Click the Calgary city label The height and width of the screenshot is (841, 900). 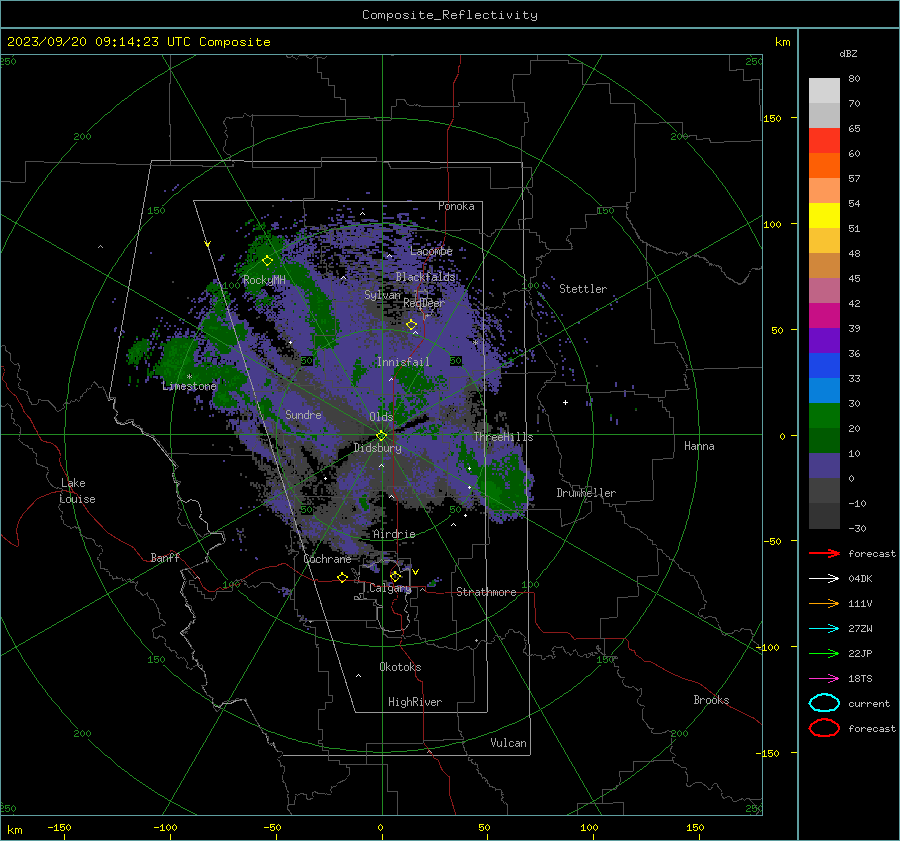tap(390, 588)
